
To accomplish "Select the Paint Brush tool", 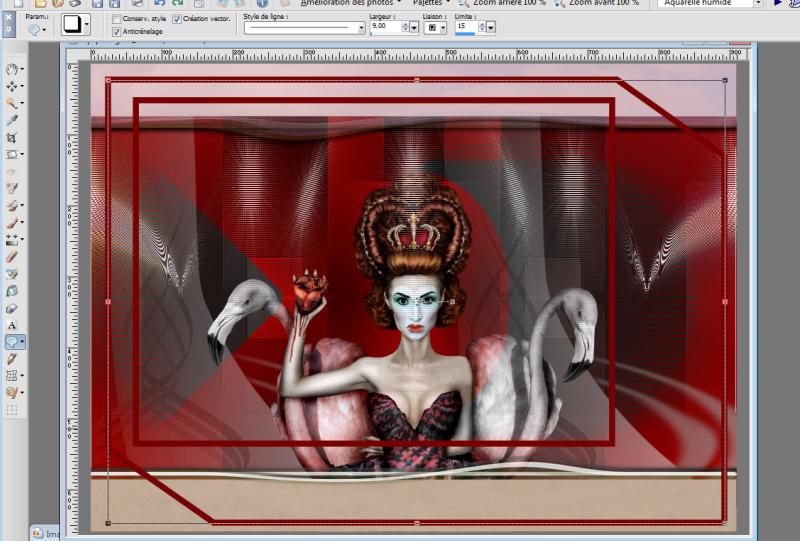I will [x=12, y=223].
